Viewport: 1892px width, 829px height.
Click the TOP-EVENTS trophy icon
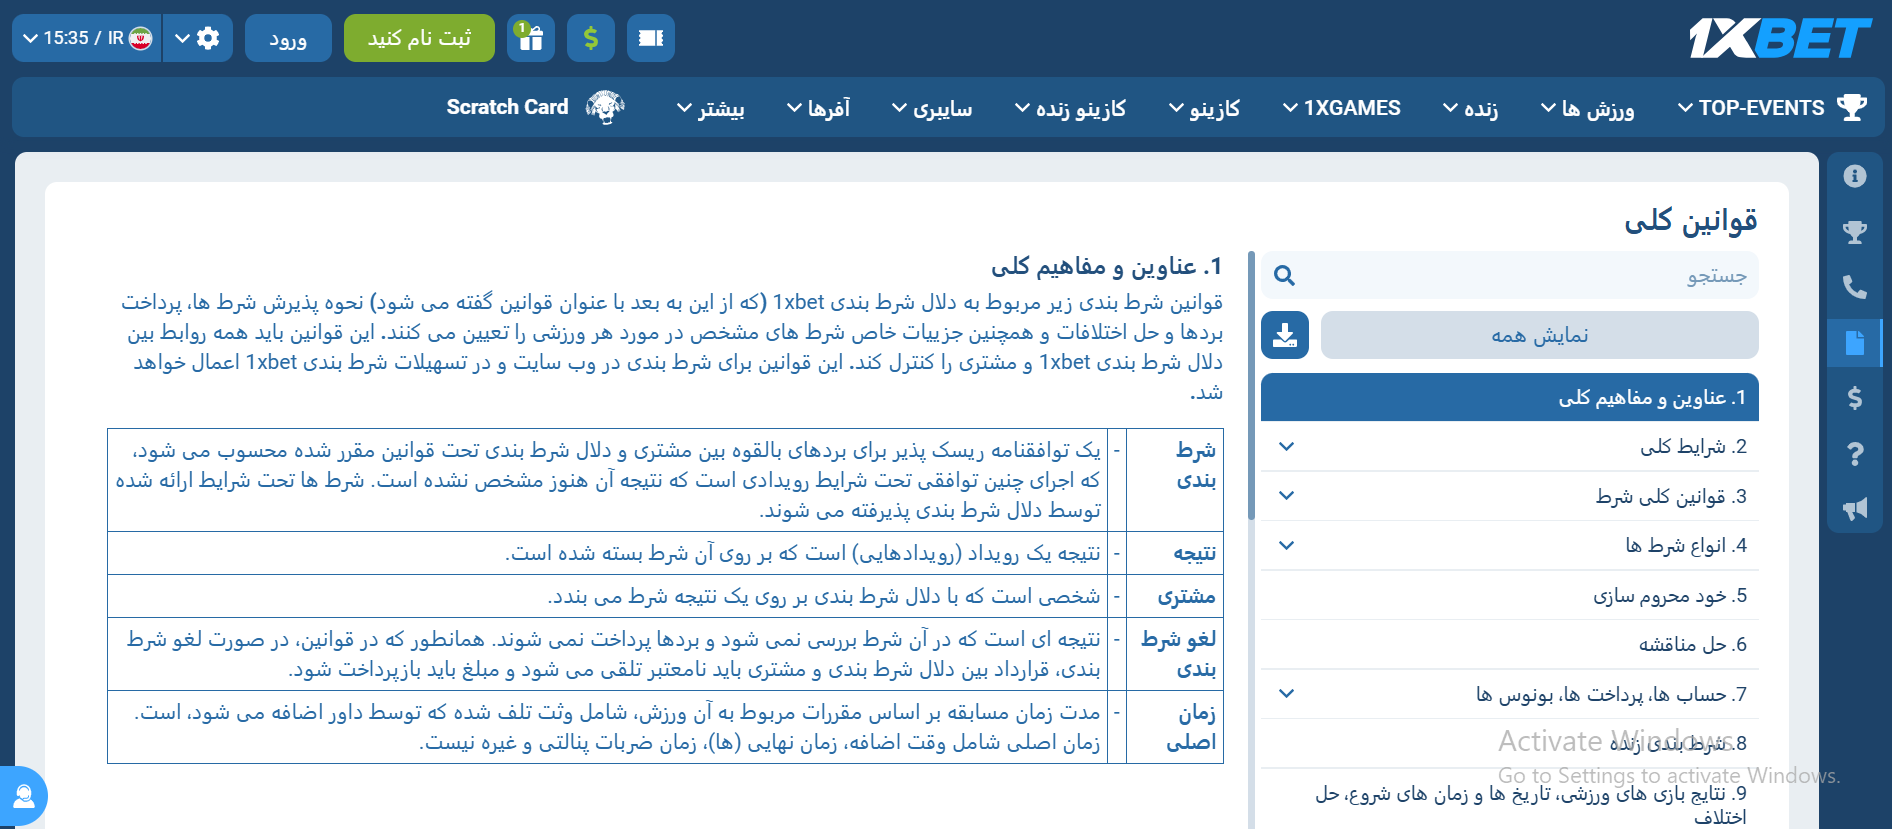(1852, 107)
